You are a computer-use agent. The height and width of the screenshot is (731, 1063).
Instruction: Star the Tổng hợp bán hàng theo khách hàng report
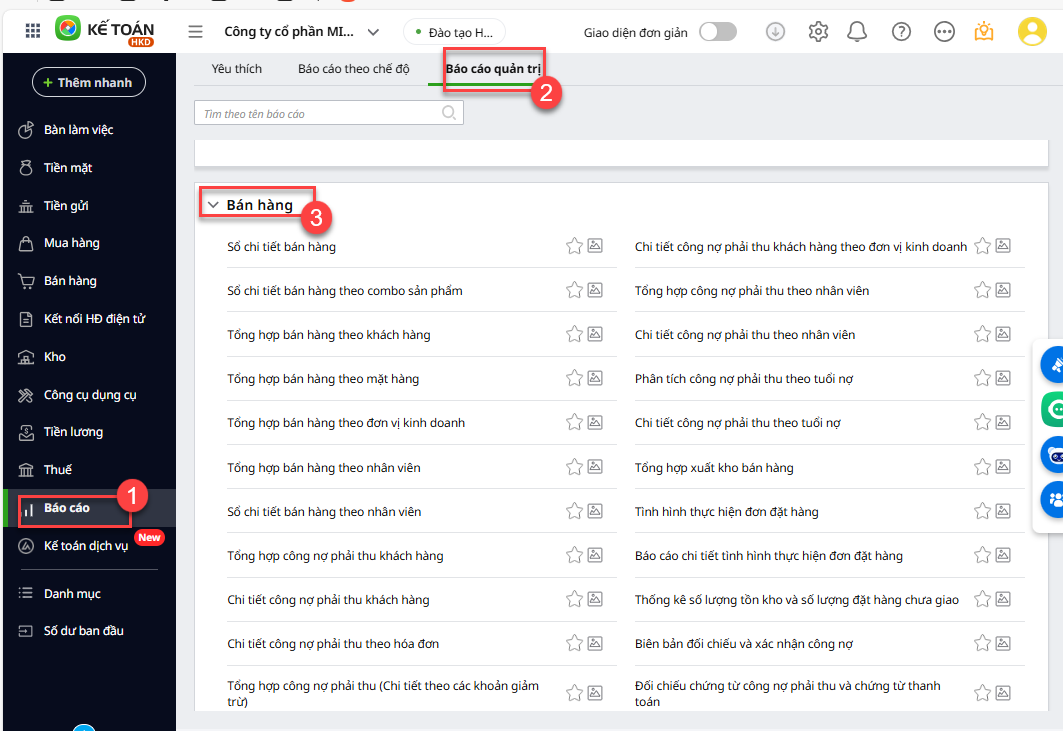(574, 334)
